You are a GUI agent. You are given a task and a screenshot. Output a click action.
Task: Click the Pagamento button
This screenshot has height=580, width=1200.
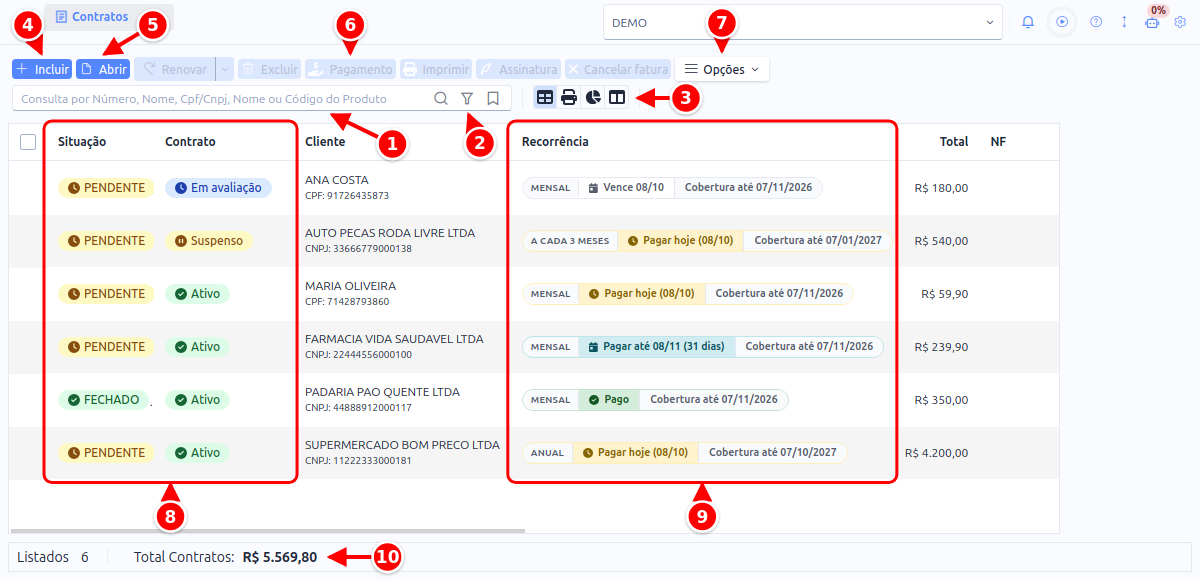point(351,69)
